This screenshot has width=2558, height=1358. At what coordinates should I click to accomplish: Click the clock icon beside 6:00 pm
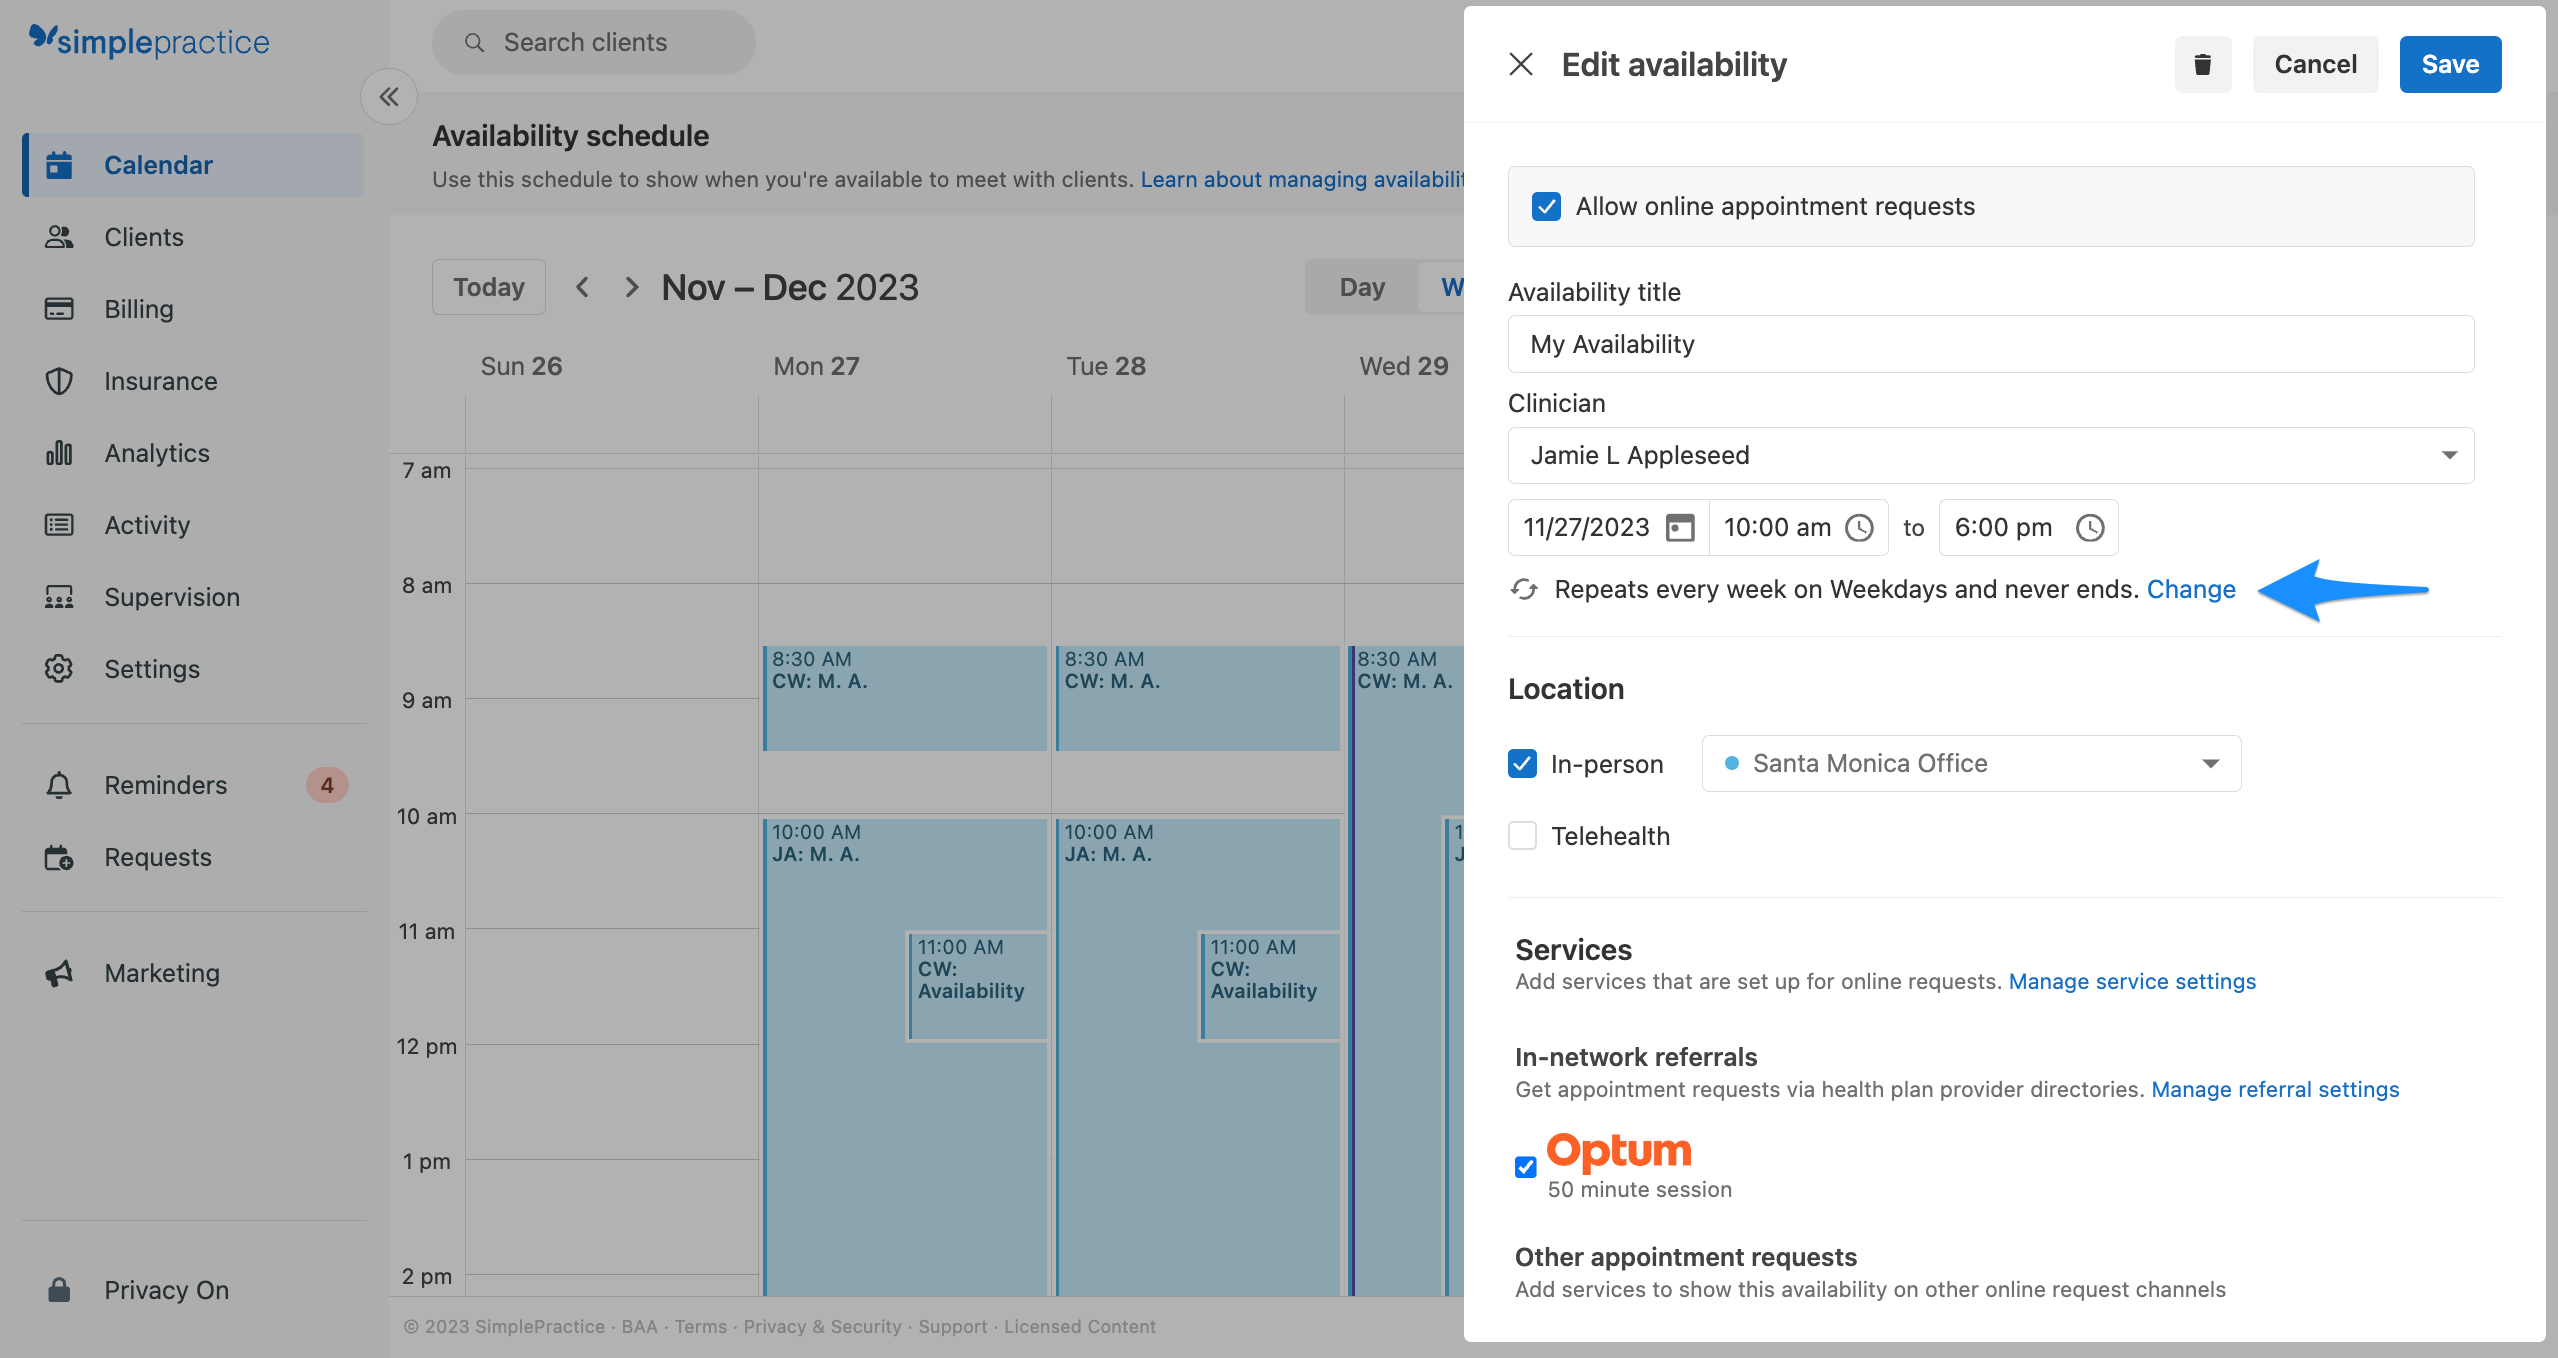(2089, 528)
